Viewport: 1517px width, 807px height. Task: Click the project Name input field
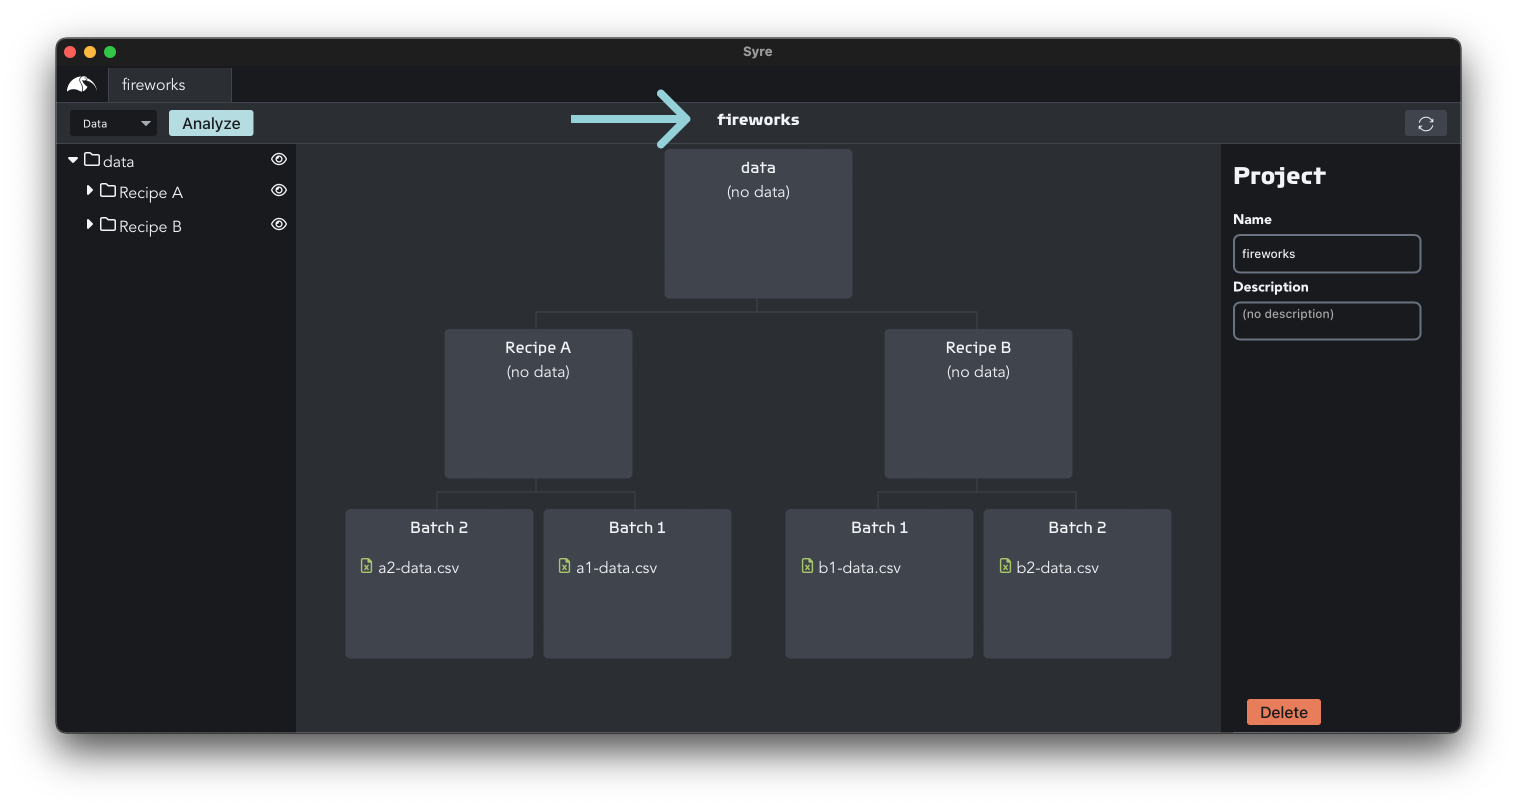click(x=1327, y=254)
